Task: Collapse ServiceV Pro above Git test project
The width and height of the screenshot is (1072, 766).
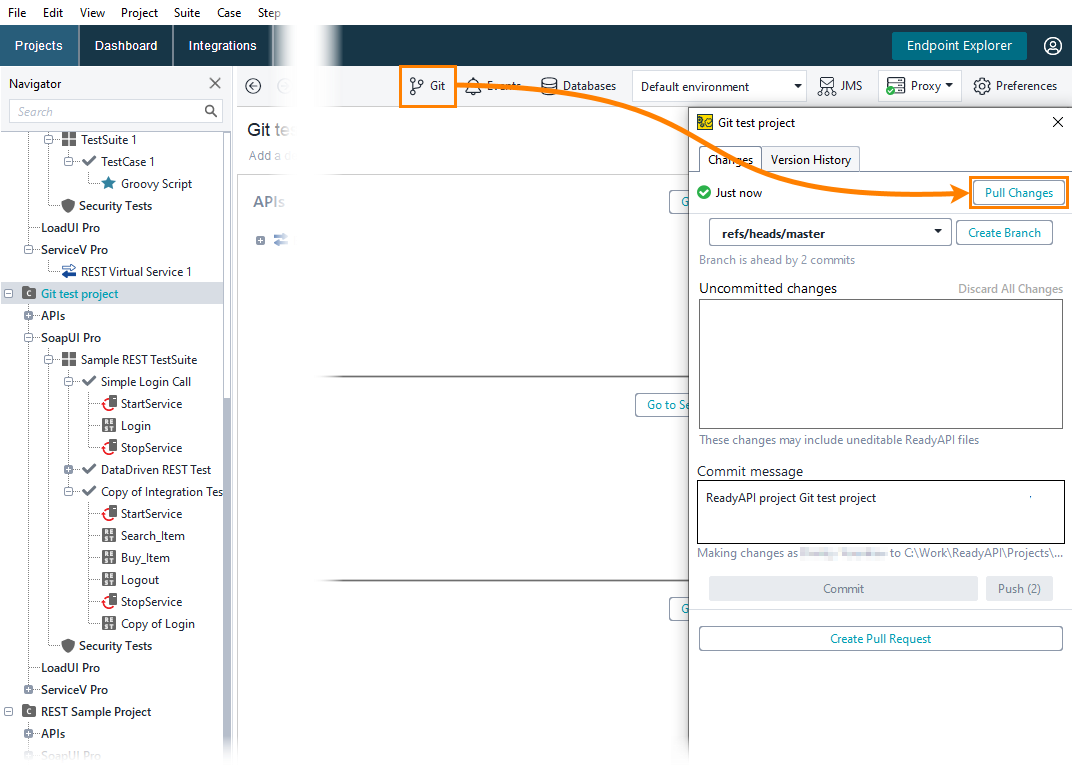Action: 29,250
